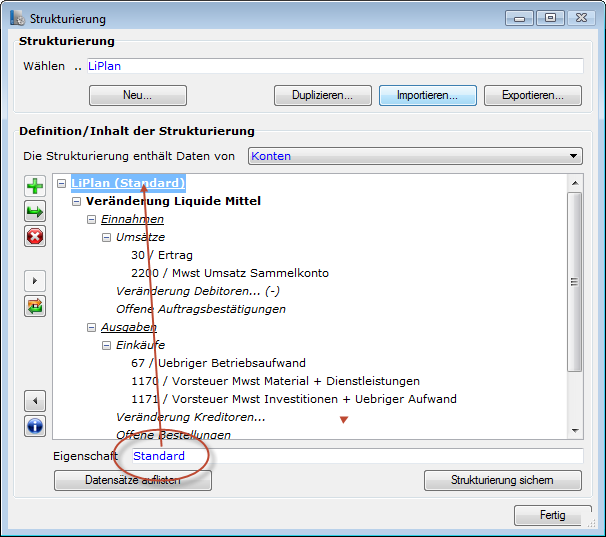Click the Eigenschaft input field
Image resolution: width=606 pixels, height=537 pixels.
(x=380, y=457)
